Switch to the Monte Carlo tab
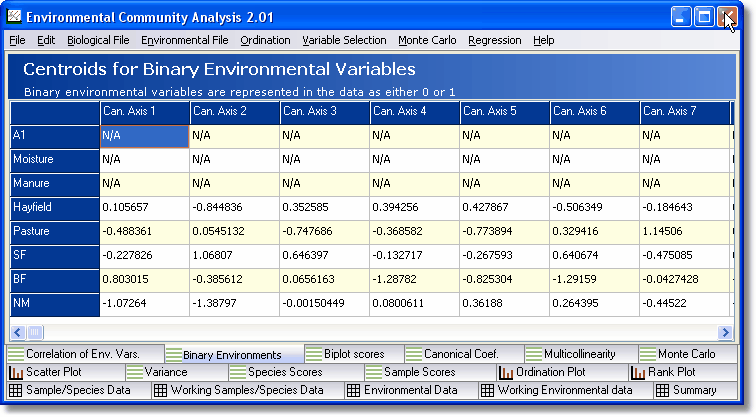This screenshot has height=417, width=756. coord(688,354)
